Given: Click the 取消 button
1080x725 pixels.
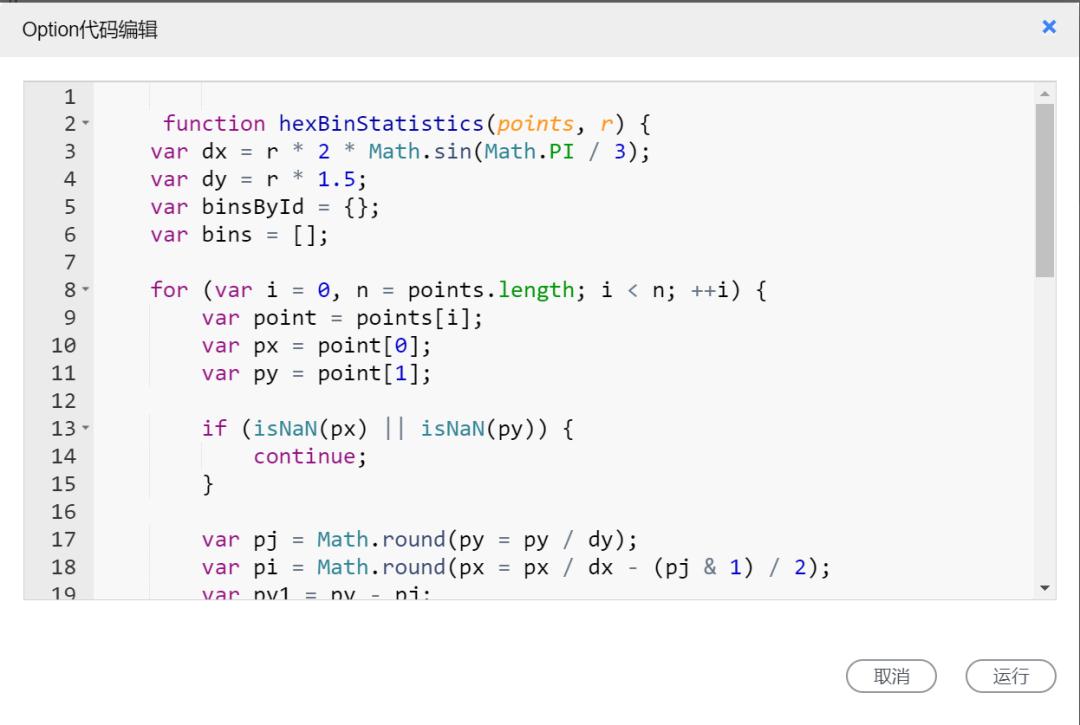Looking at the screenshot, I should pos(891,676).
